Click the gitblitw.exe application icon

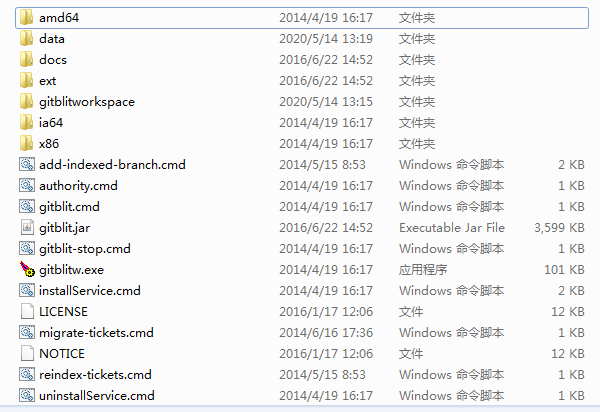27,269
